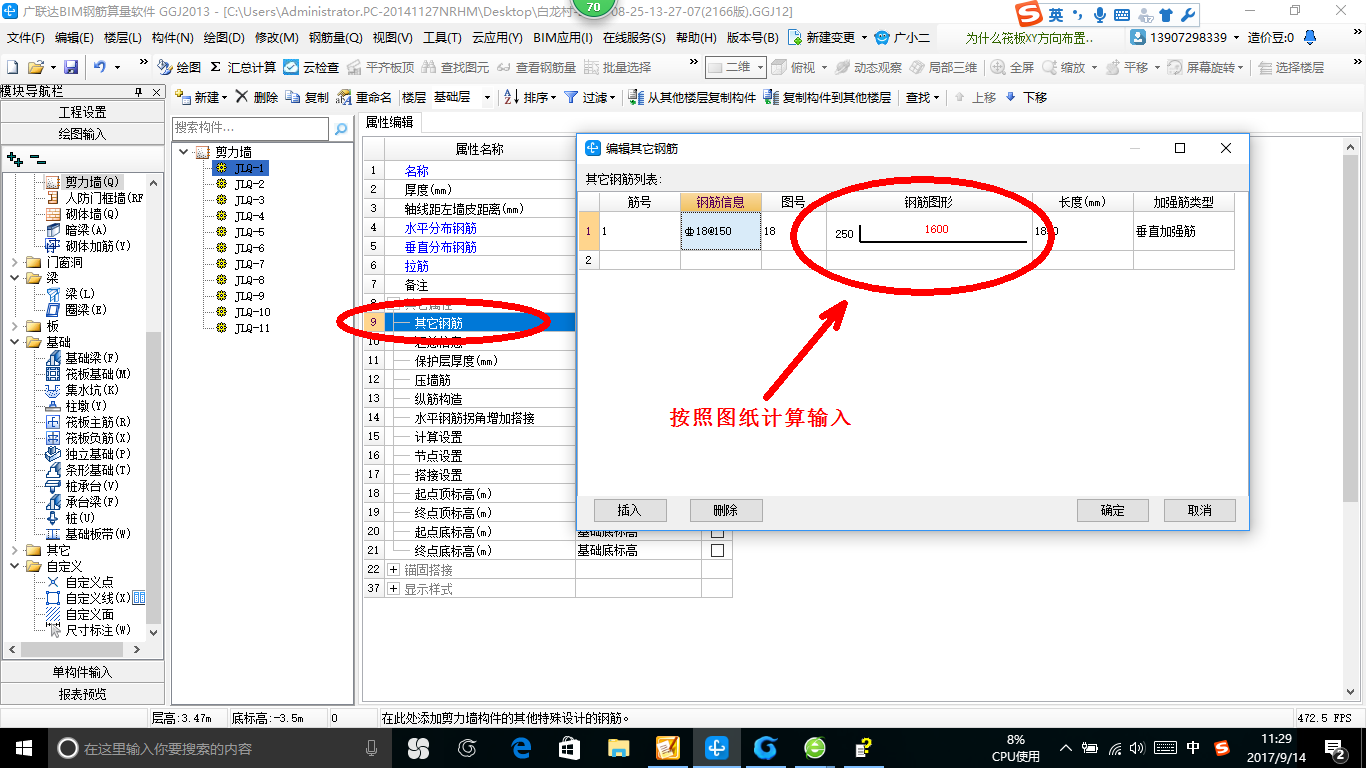
Task: Select 筏板基础(M) in navigation tree
Action: (x=98, y=374)
